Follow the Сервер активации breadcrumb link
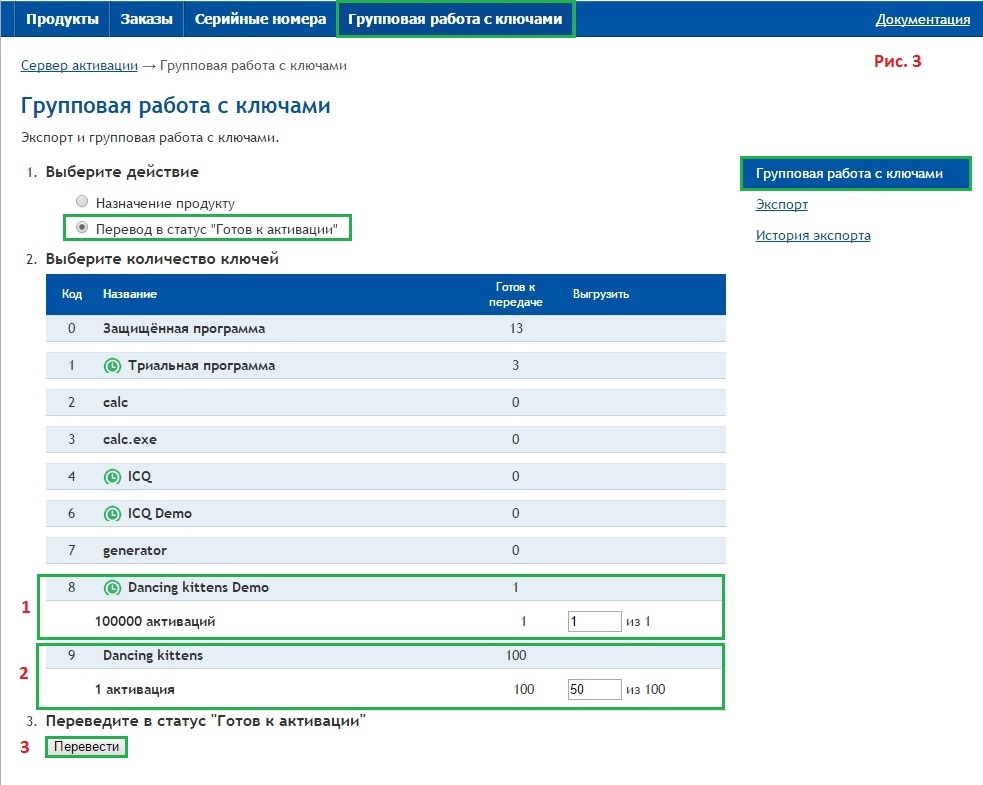The height and width of the screenshot is (785, 983). click(x=79, y=66)
